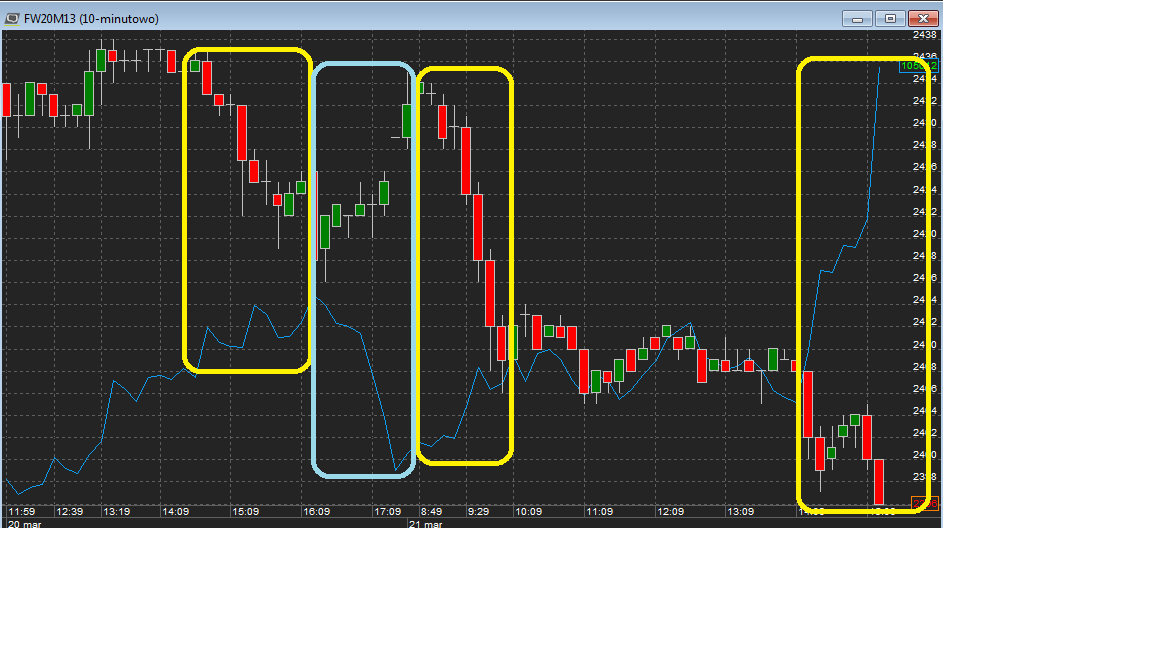Screen dimensions: 1152x648
Task: Click the 12:39 time axis label
Action: (70, 511)
